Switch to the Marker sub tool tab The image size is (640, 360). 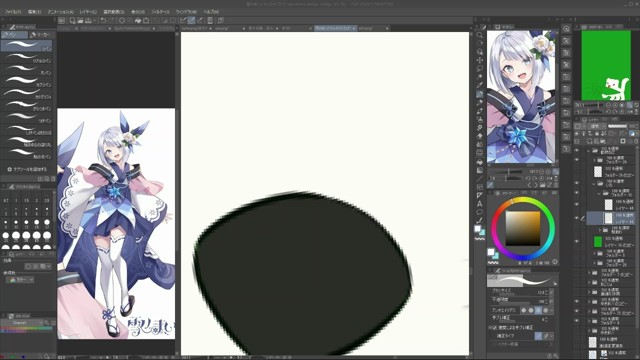point(40,35)
